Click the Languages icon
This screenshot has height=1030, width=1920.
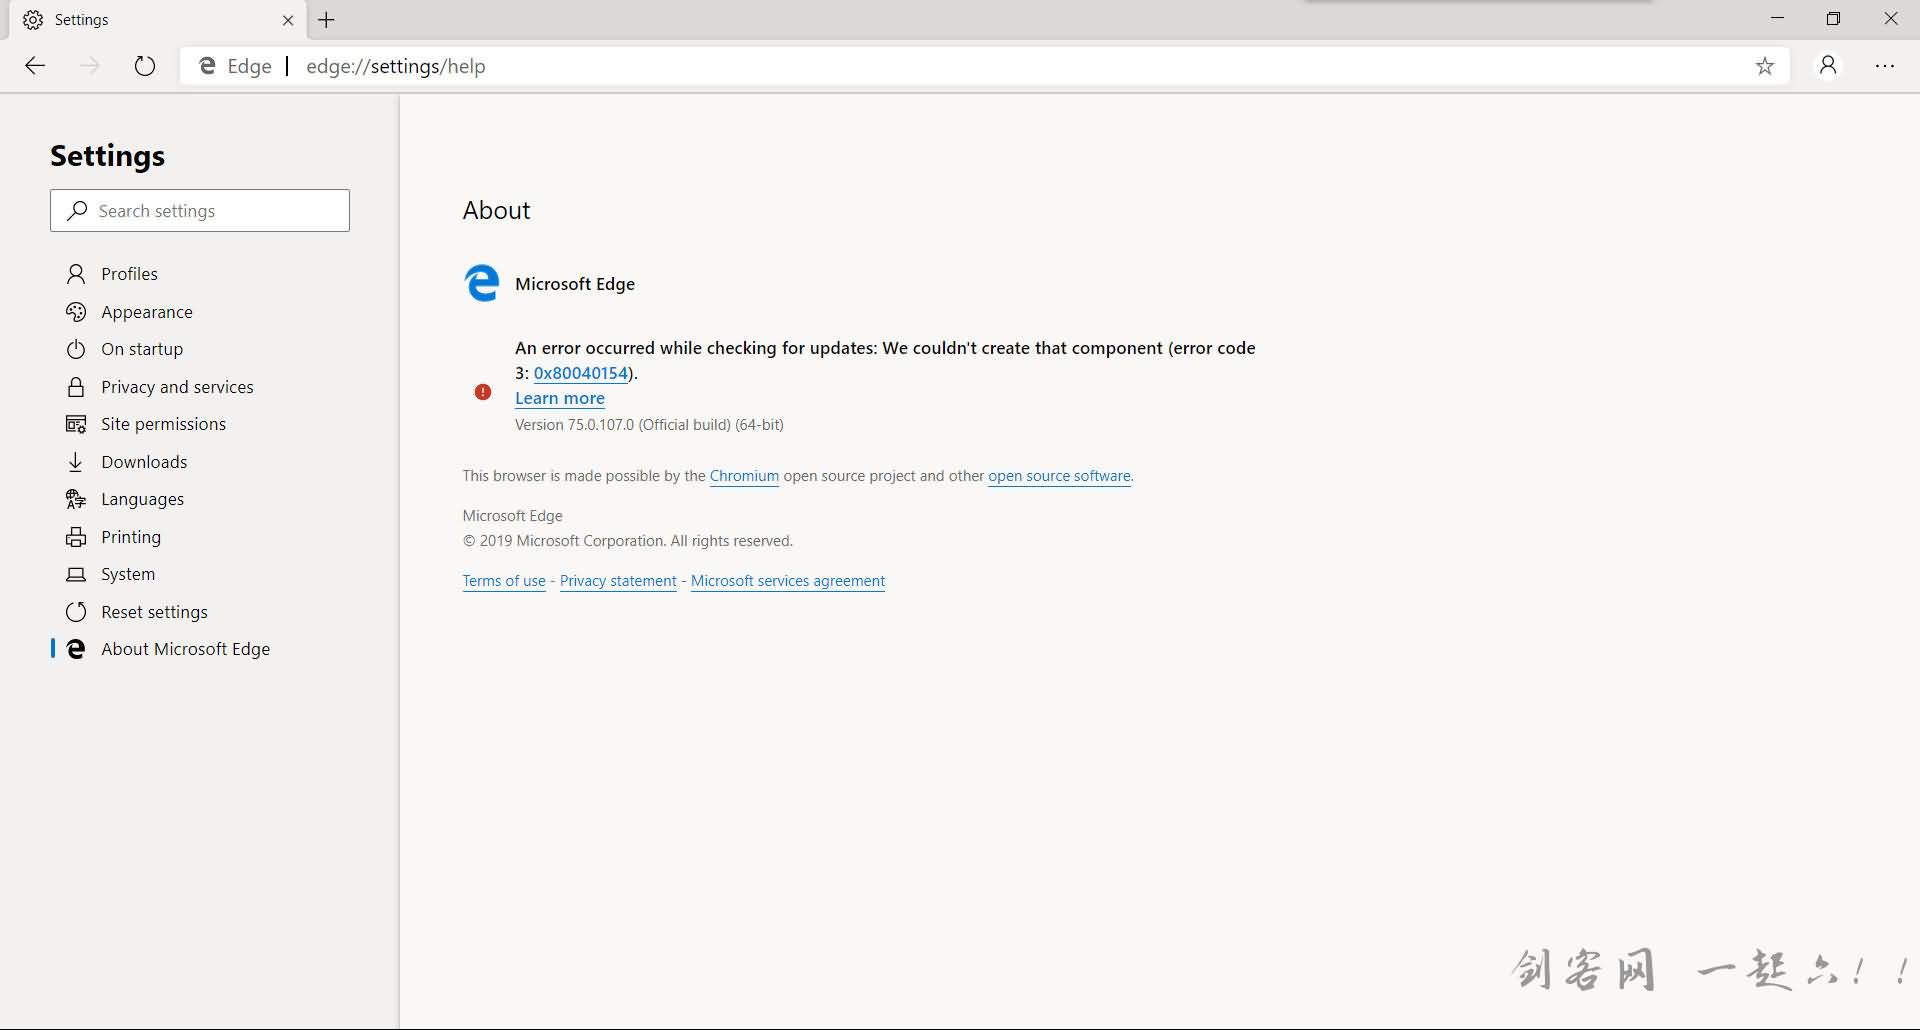point(76,499)
